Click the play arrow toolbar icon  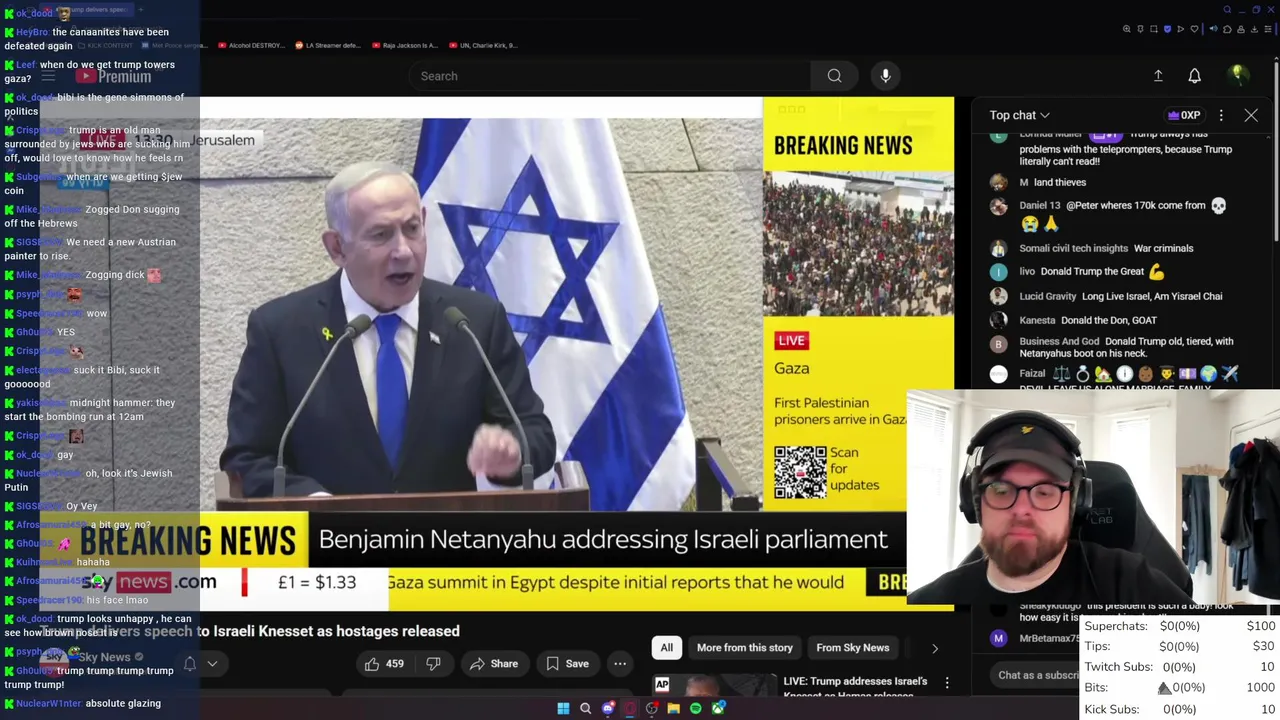click(1180, 29)
